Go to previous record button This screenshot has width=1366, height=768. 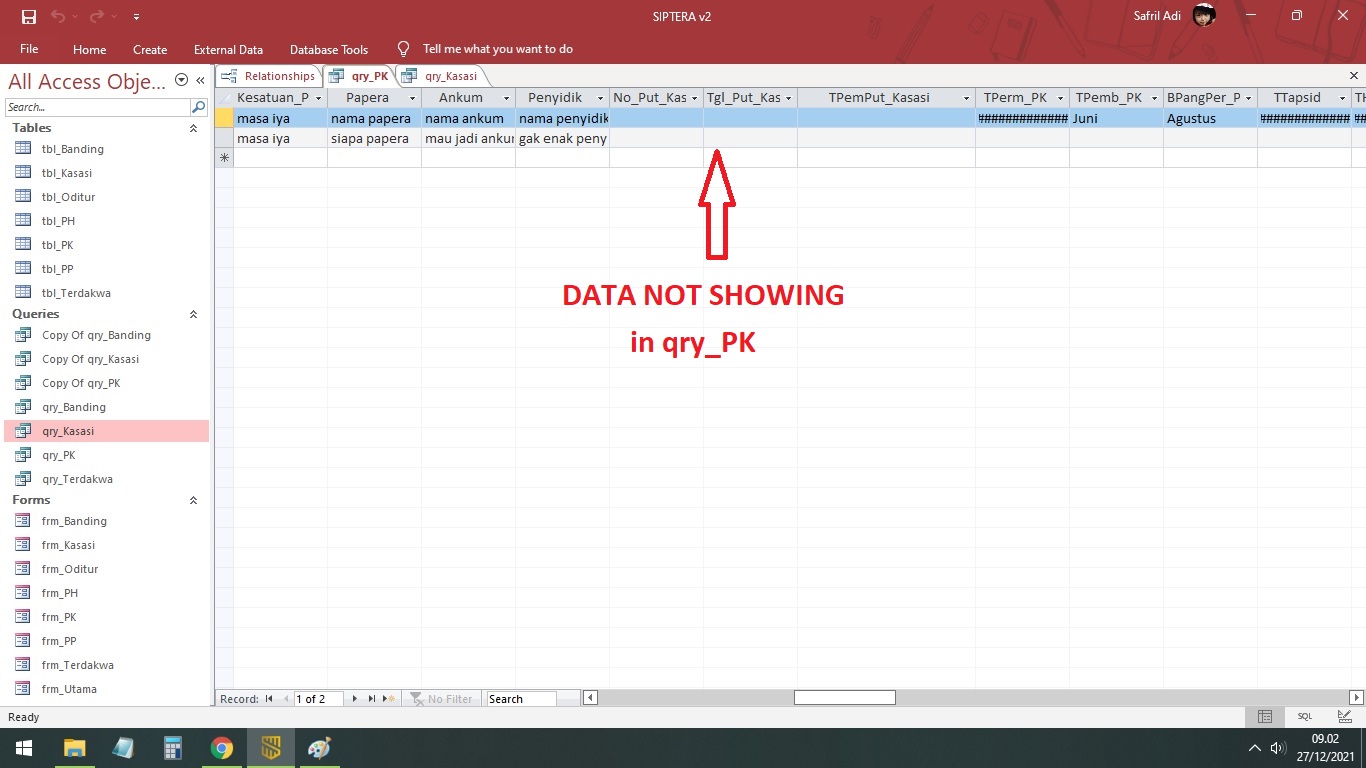click(286, 699)
